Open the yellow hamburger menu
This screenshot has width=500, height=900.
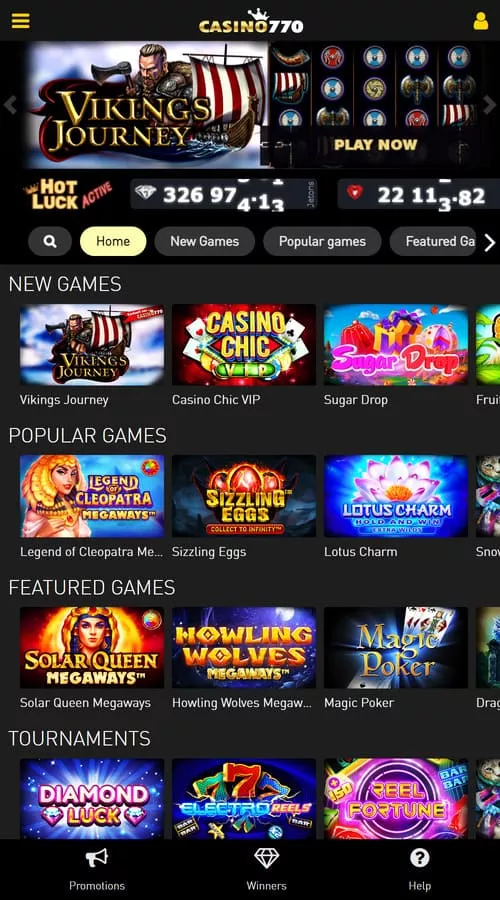click(x=20, y=21)
